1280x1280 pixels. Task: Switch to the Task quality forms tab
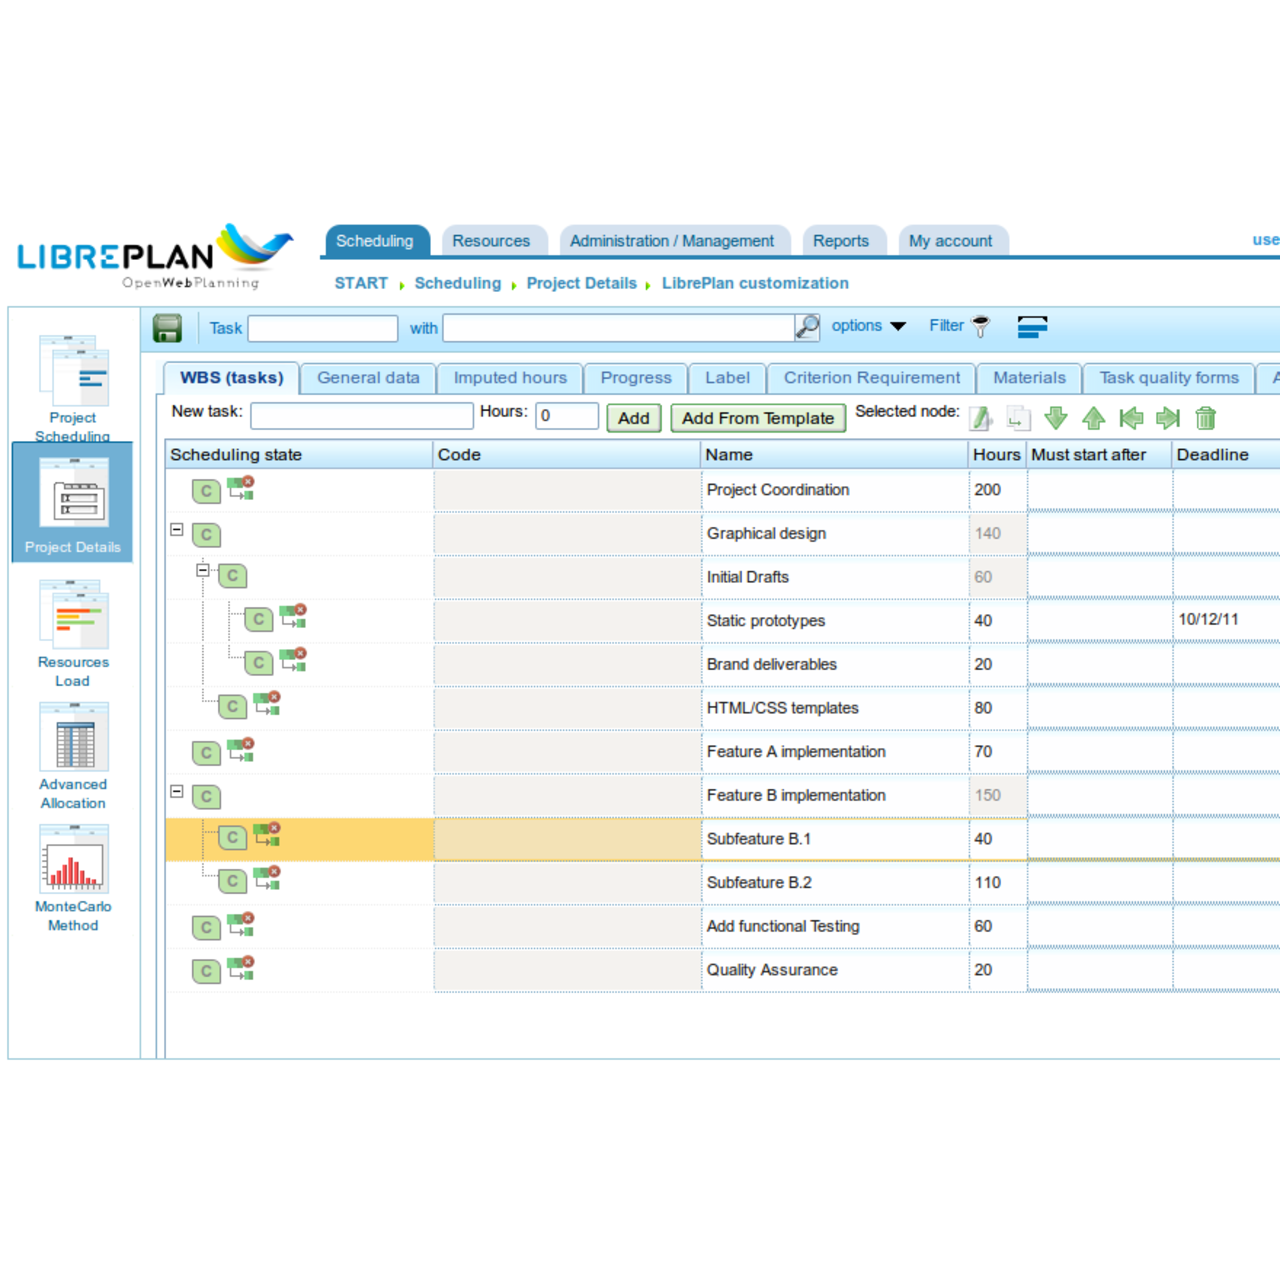[1168, 378]
